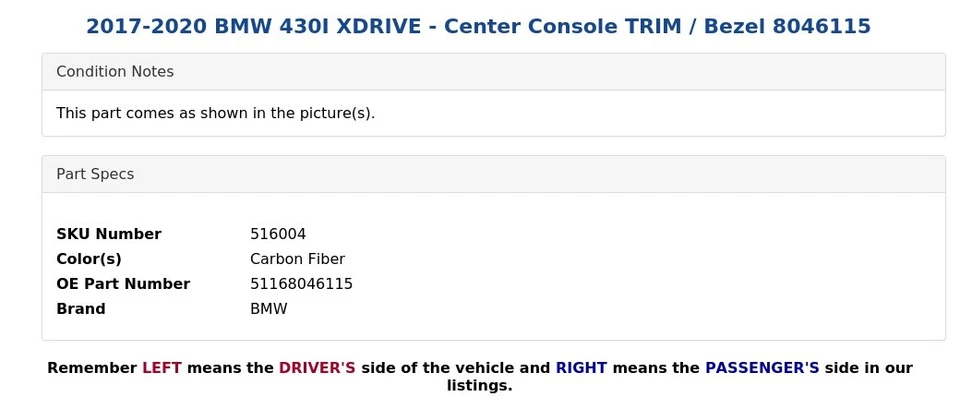This screenshot has width=960, height=409.
Task: Click the red LEFT word in reminder
Action: tap(162, 368)
